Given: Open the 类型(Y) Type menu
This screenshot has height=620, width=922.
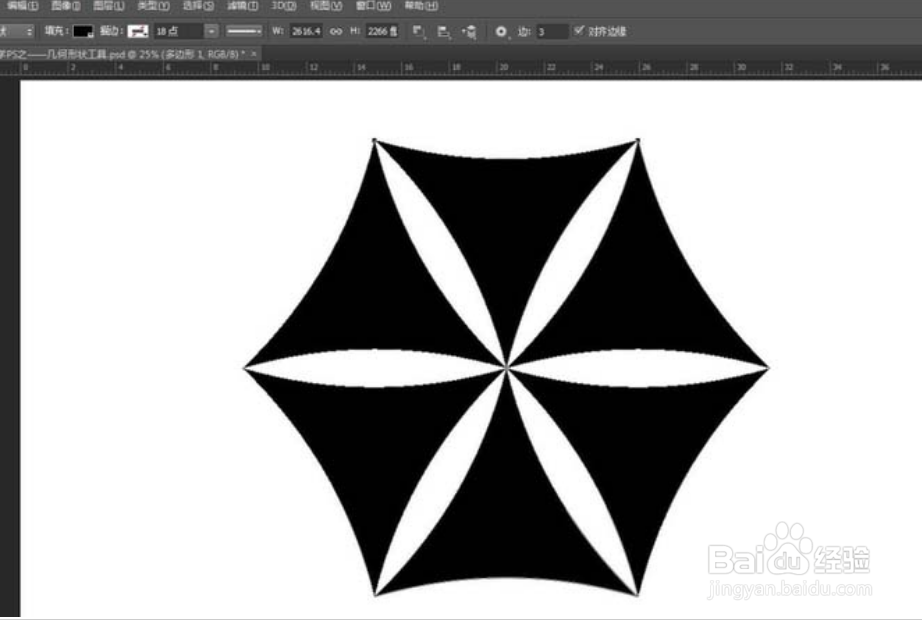Looking at the screenshot, I should coord(153,6).
